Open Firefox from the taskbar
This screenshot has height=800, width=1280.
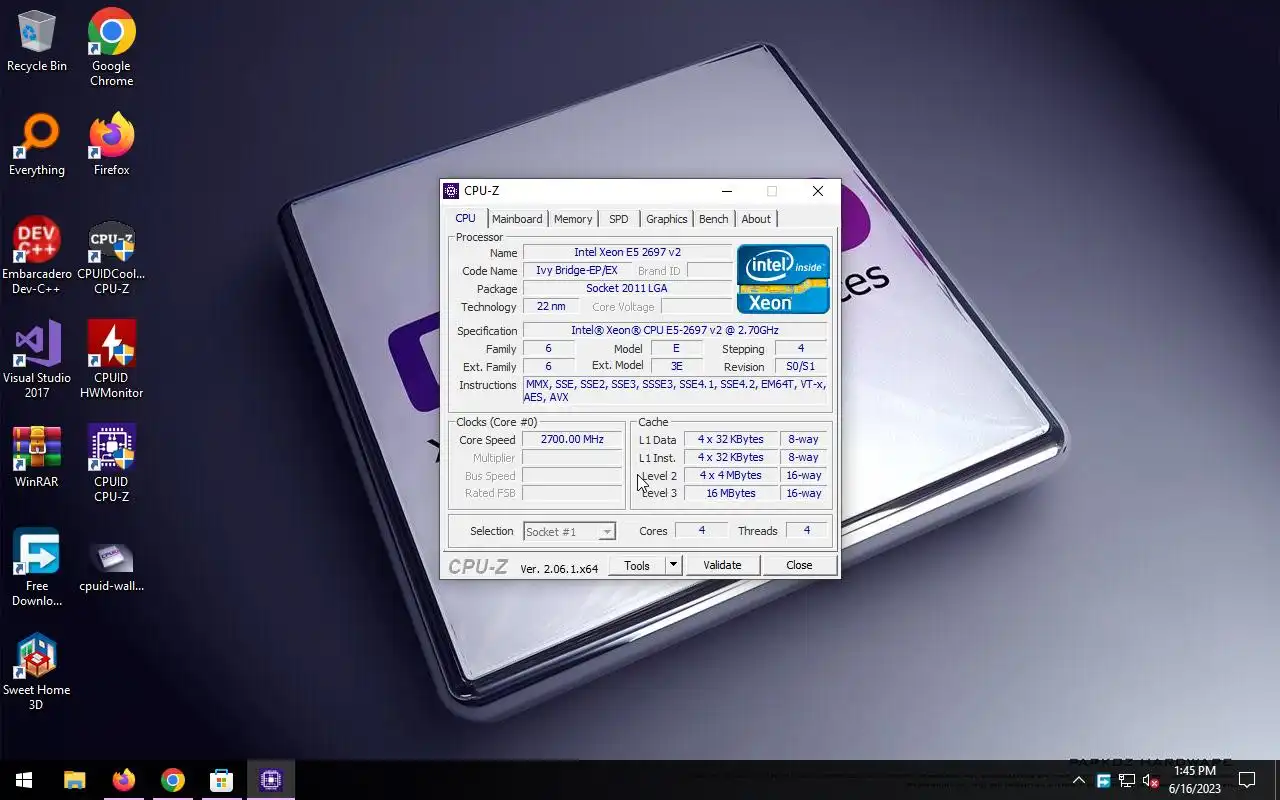tap(124, 780)
